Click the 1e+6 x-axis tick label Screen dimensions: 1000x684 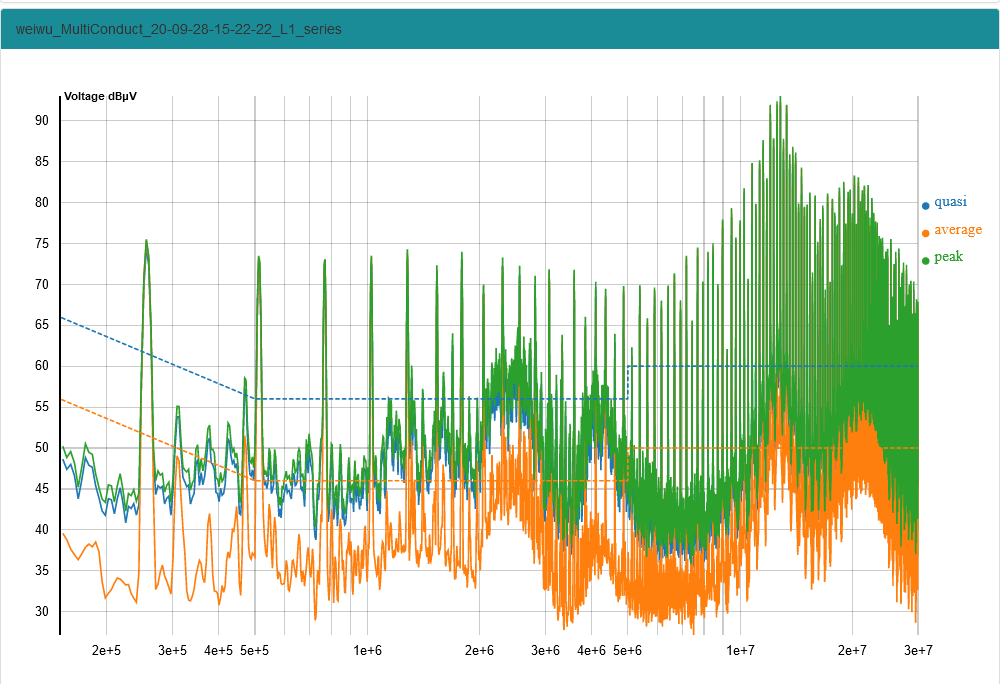click(x=367, y=651)
